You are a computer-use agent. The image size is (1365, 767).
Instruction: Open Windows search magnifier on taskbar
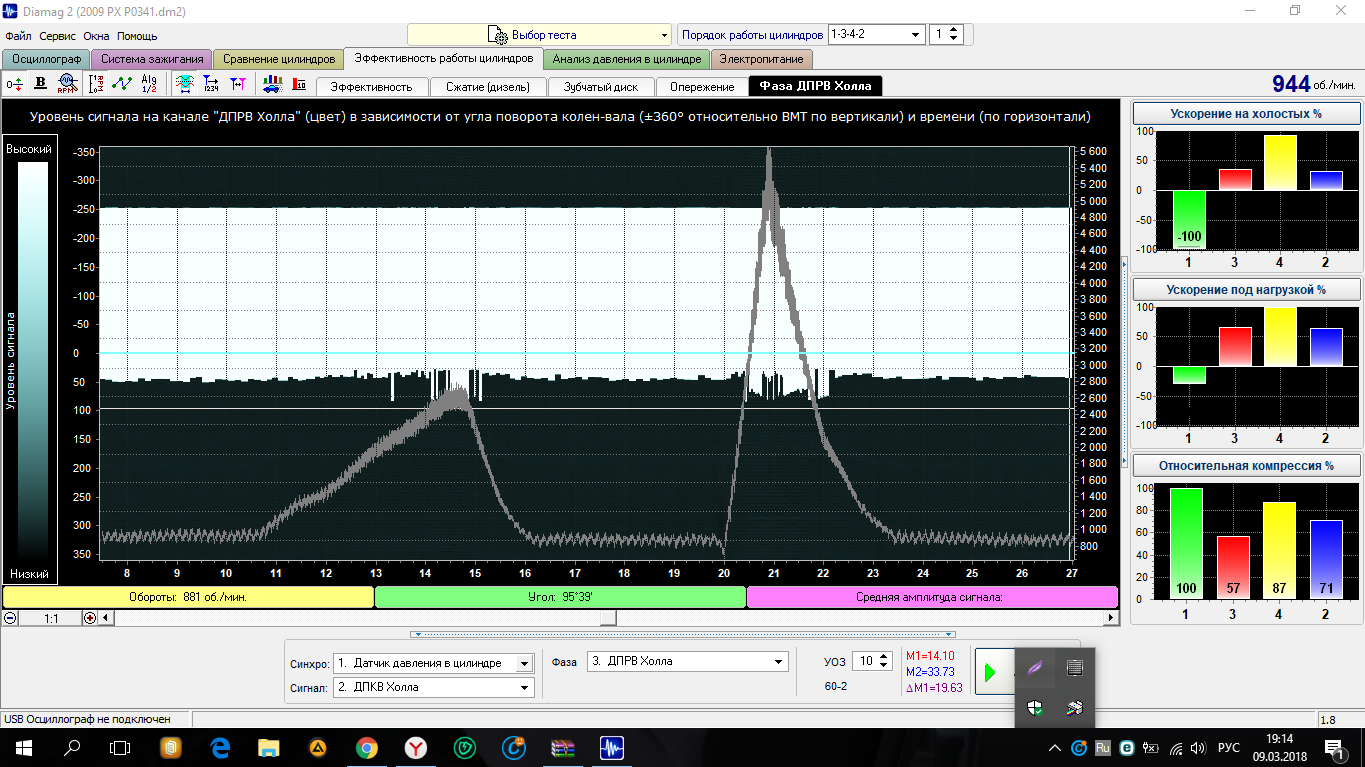[x=72, y=747]
